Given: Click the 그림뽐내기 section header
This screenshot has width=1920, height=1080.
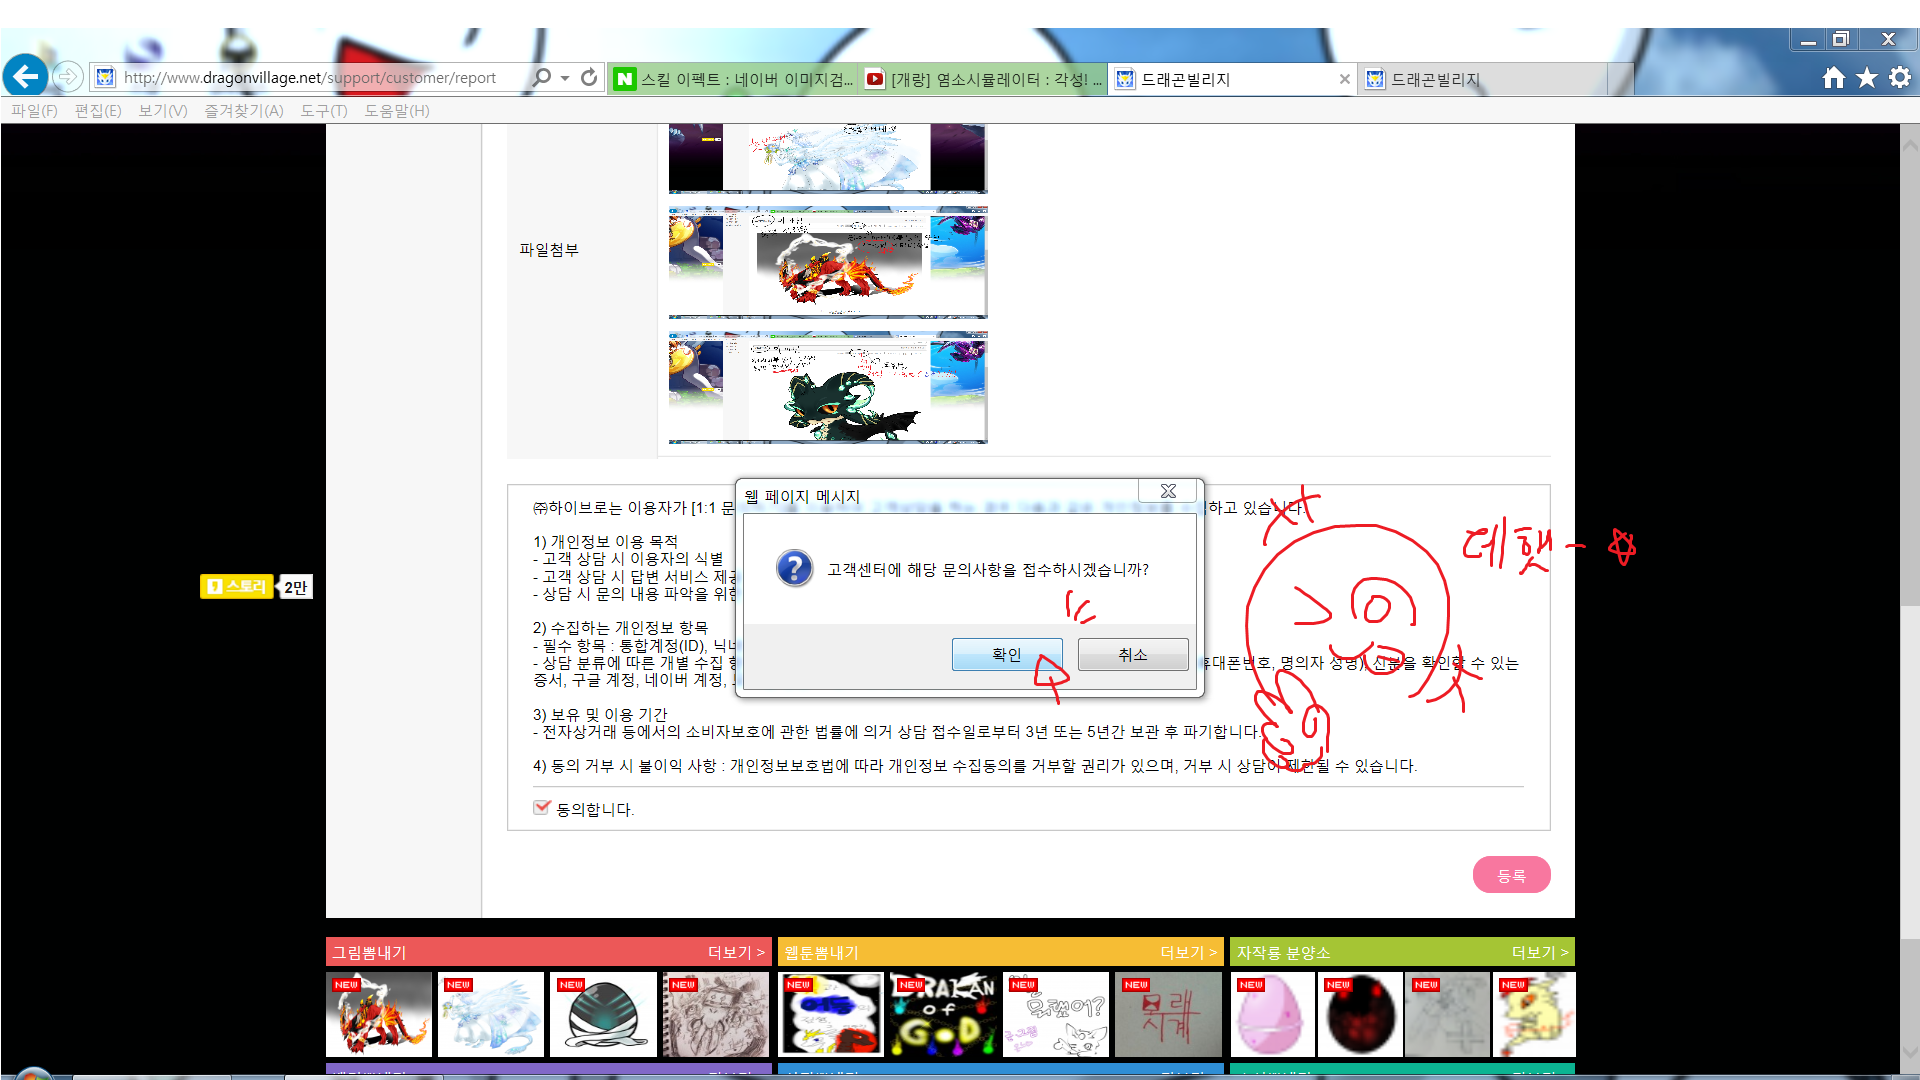Looking at the screenshot, I should (x=369, y=952).
